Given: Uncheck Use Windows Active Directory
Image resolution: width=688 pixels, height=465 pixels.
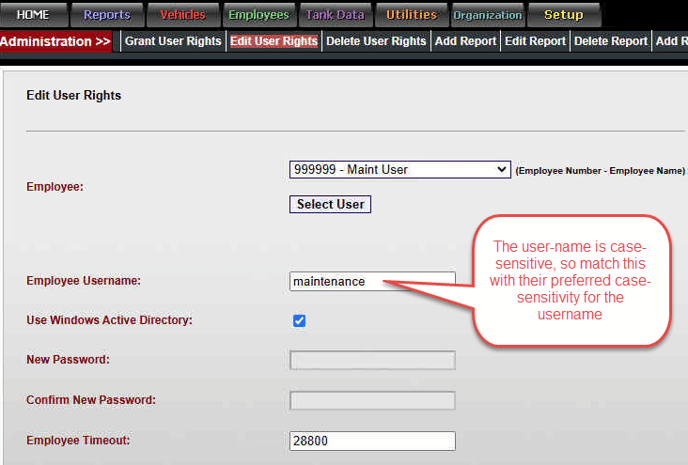Looking at the screenshot, I should [x=299, y=321].
